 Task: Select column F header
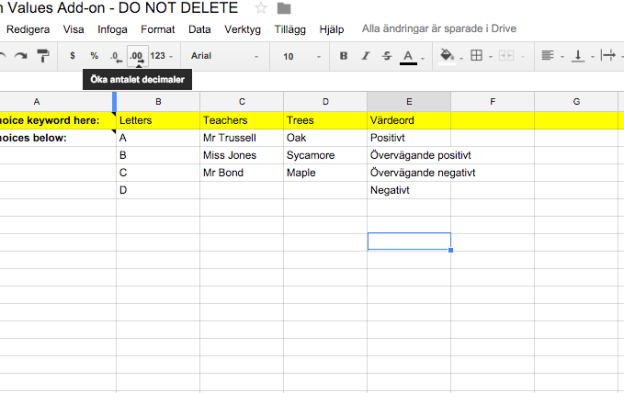(x=493, y=102)
